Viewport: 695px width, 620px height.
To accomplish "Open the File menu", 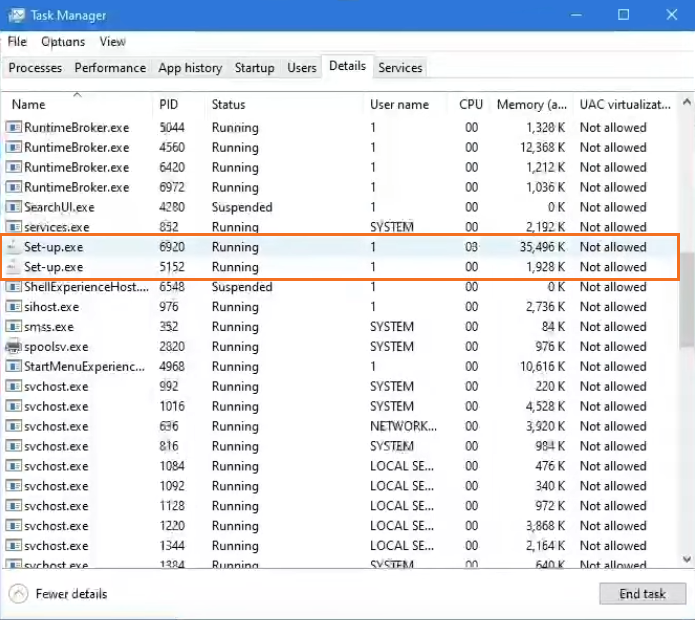I will [x=17, y=42].
